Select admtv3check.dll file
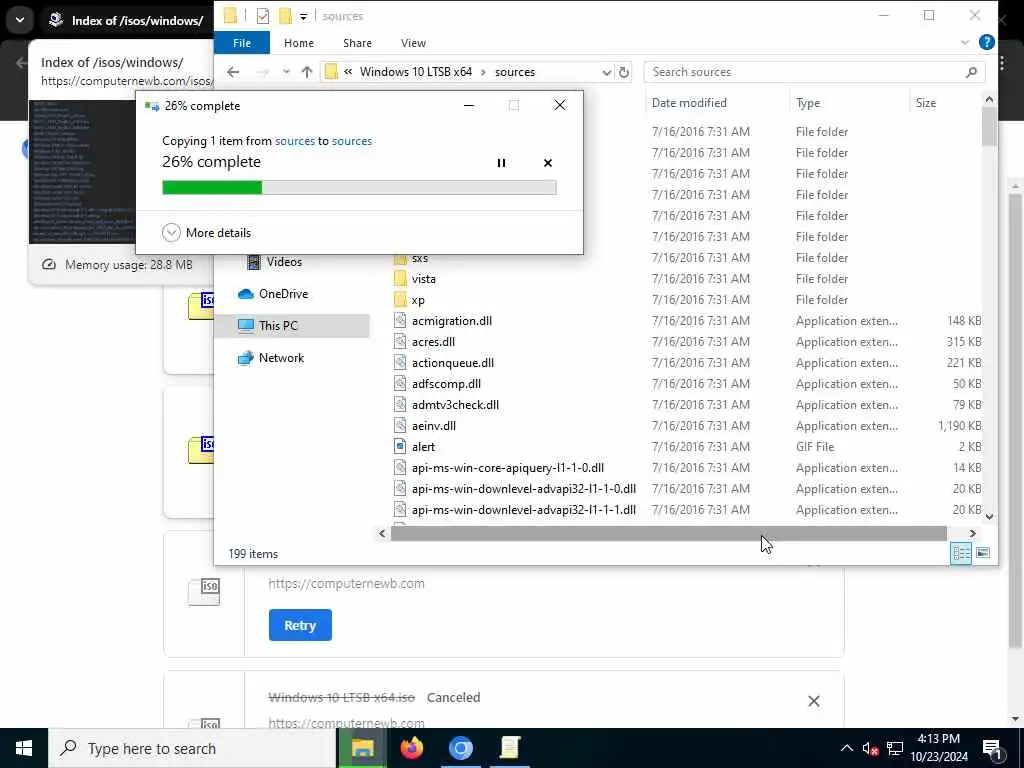Viewport: 1024px width, 768px height. (x=455, y=405)
